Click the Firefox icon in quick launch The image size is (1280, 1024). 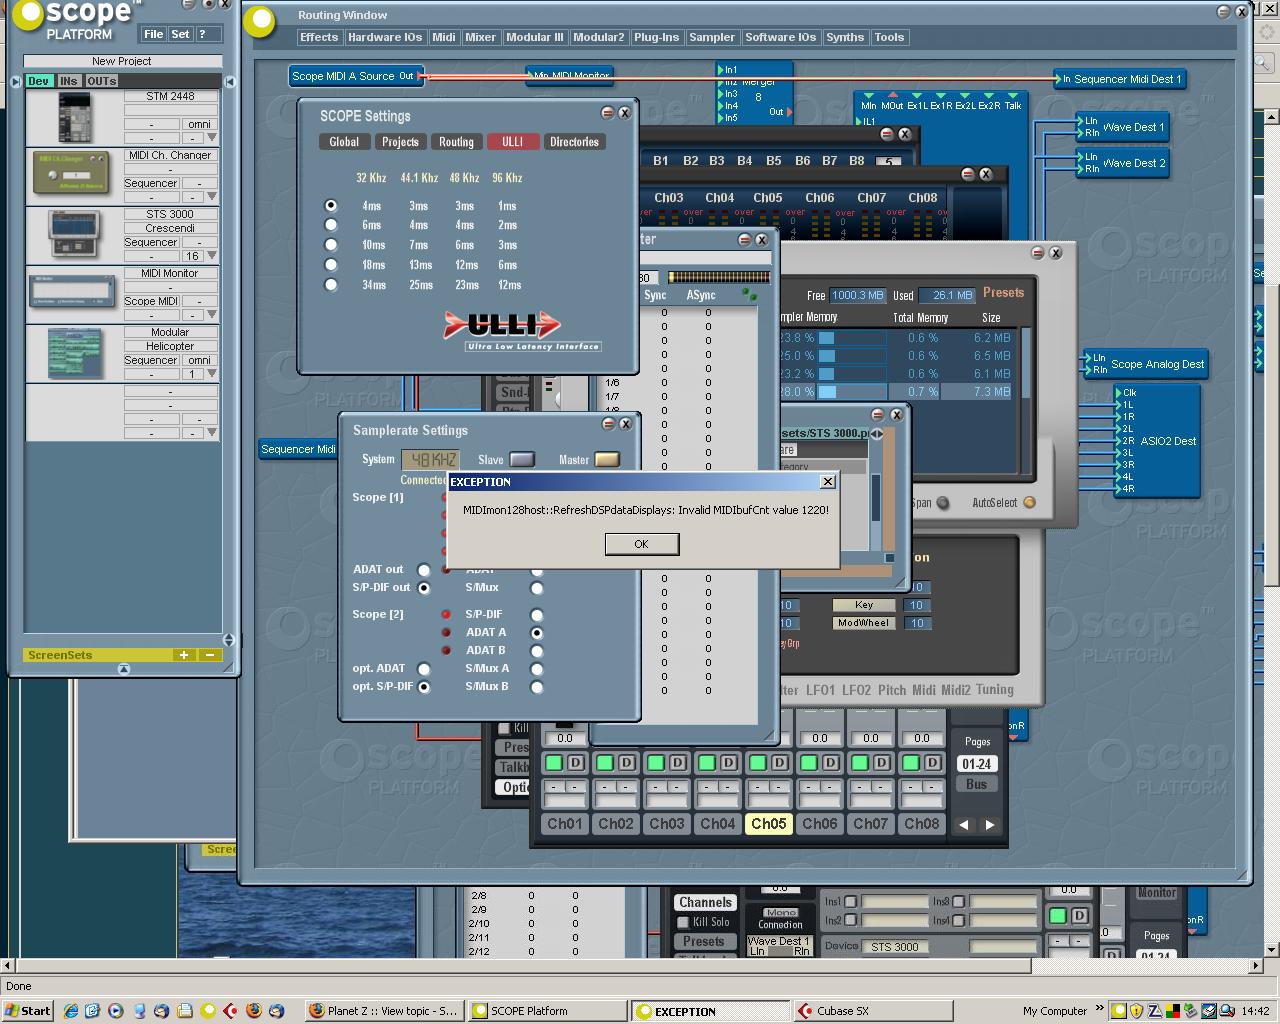(x=254, y=1011)
